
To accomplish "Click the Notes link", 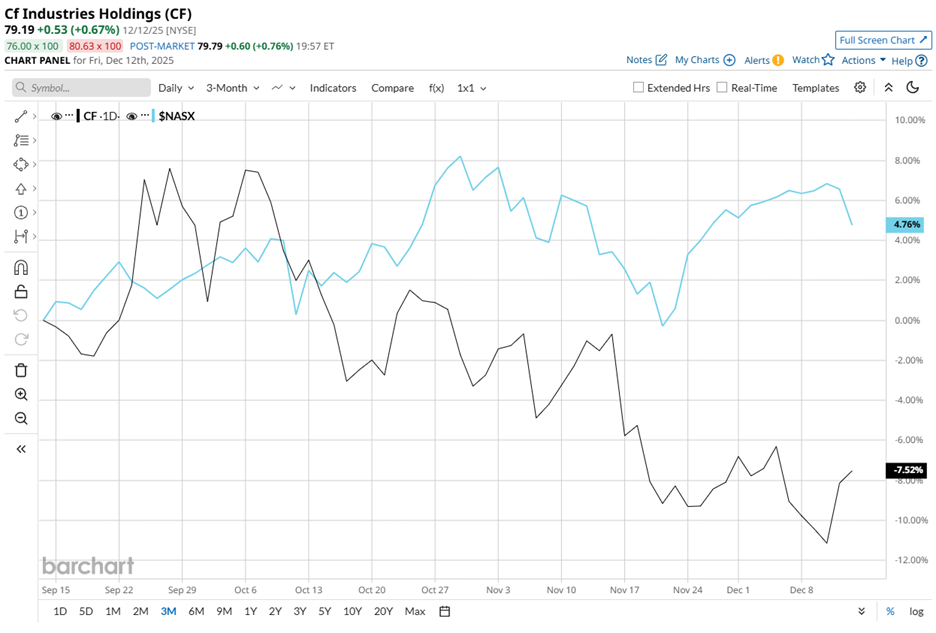I will [639, 60].
